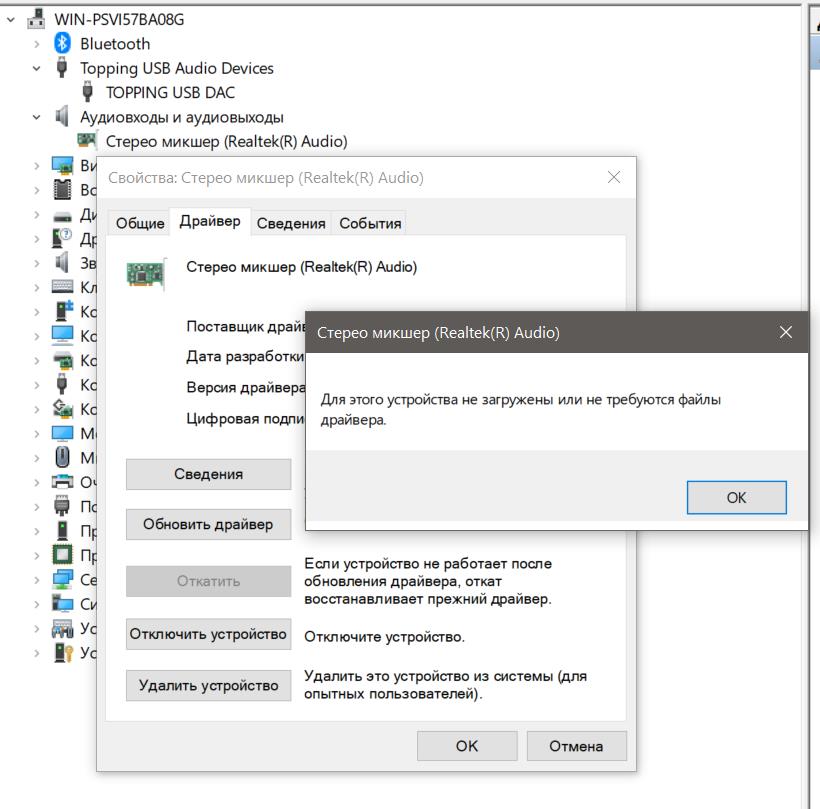820x809 pixels.
Task: Switch to the Общие tab
Action: point(140,223)
